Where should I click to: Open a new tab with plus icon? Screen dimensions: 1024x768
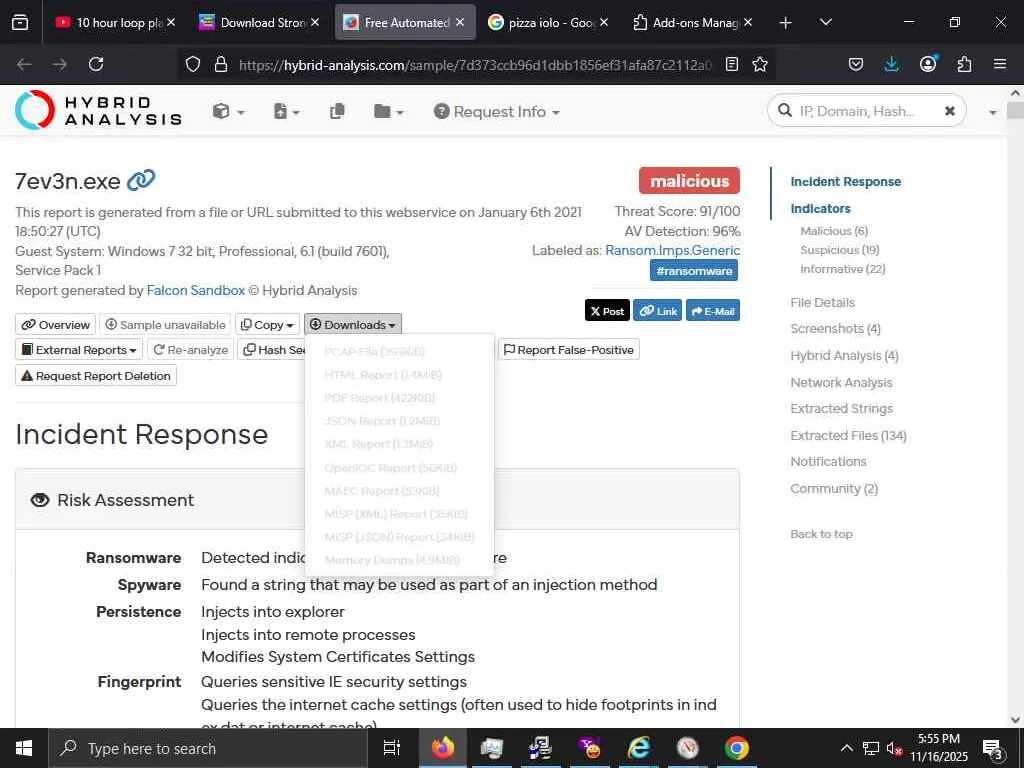(786, 22)
